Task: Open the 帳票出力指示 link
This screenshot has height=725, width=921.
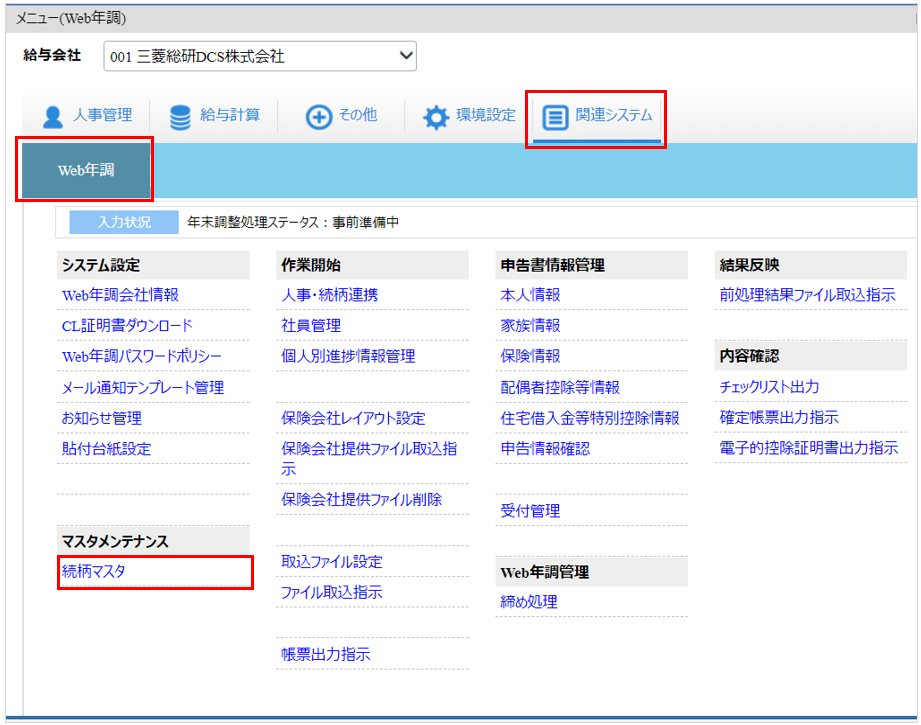Action: point(325,654)
